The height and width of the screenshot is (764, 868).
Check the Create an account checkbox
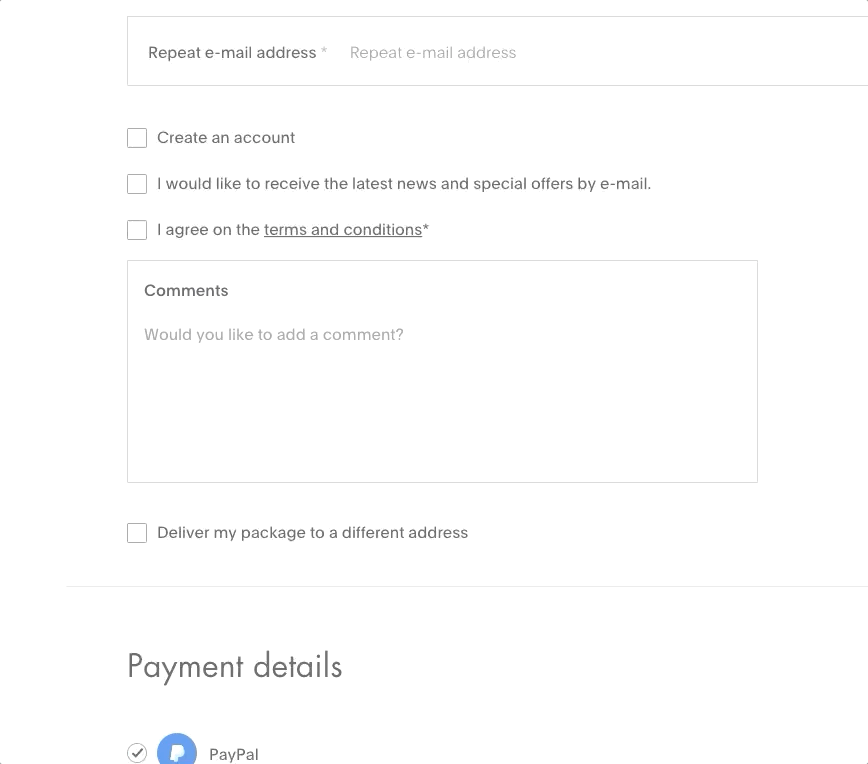(137, 138)
